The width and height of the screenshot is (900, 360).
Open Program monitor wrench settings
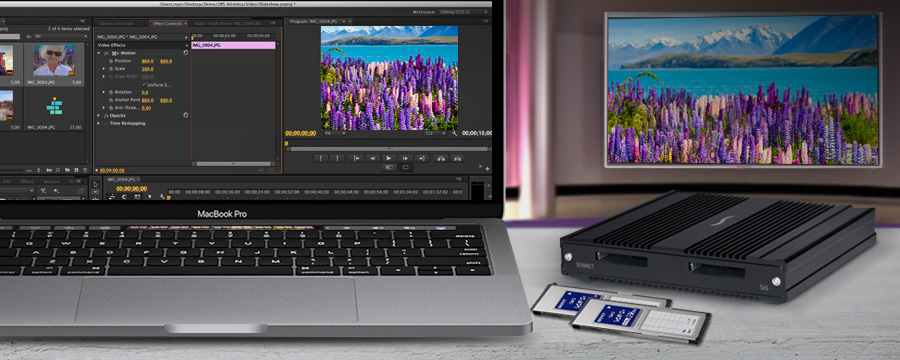click(455, 133)
